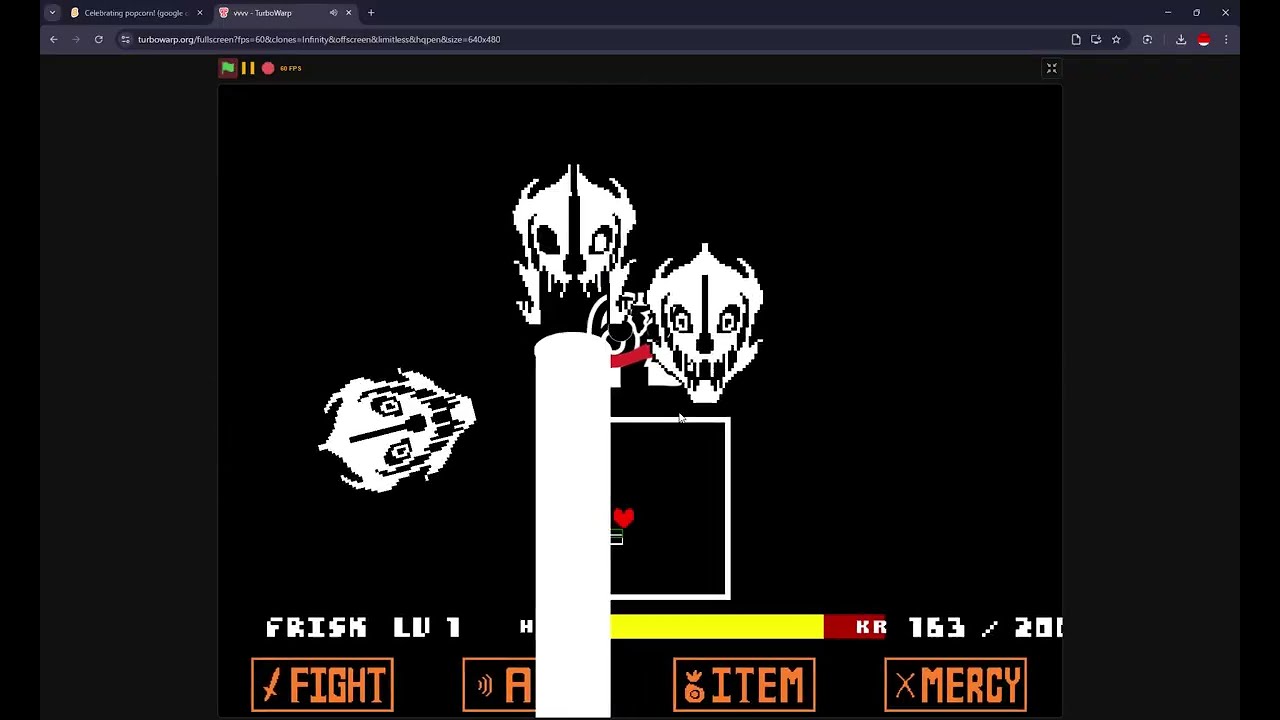
Task: Select the FIGHT battle button
Action: click(x=322, y=685)
